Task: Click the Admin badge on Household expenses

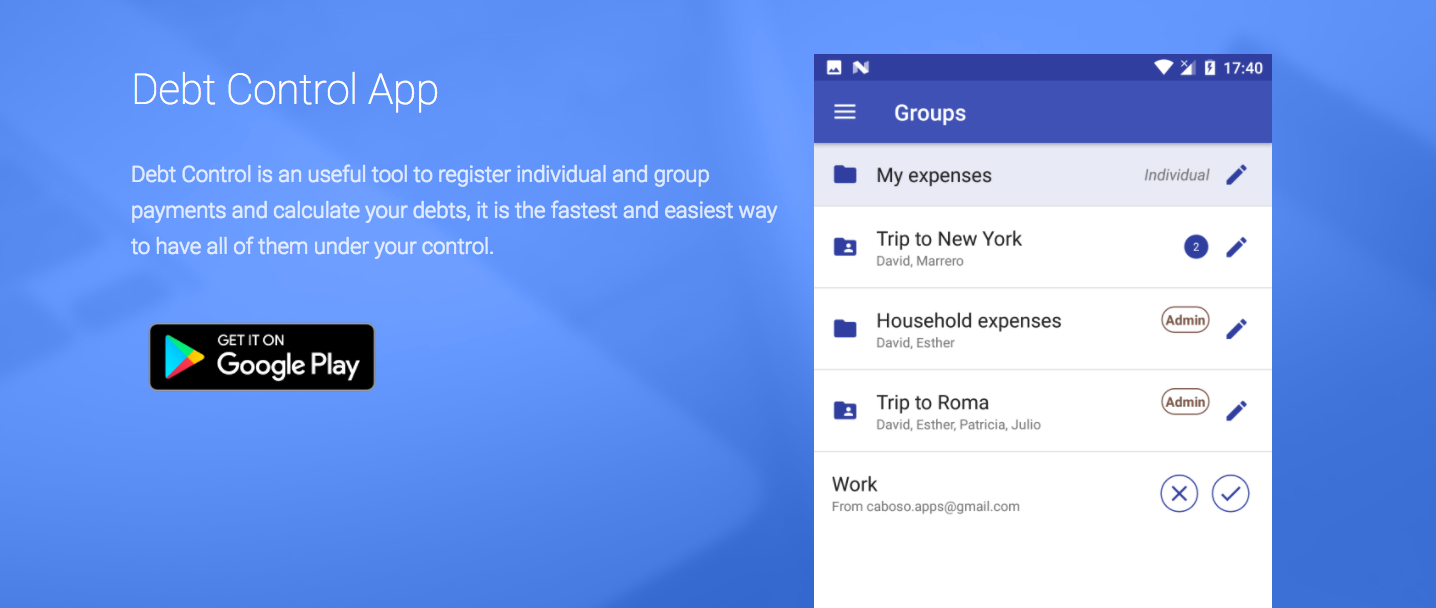Action: [x=1185, y=320]
